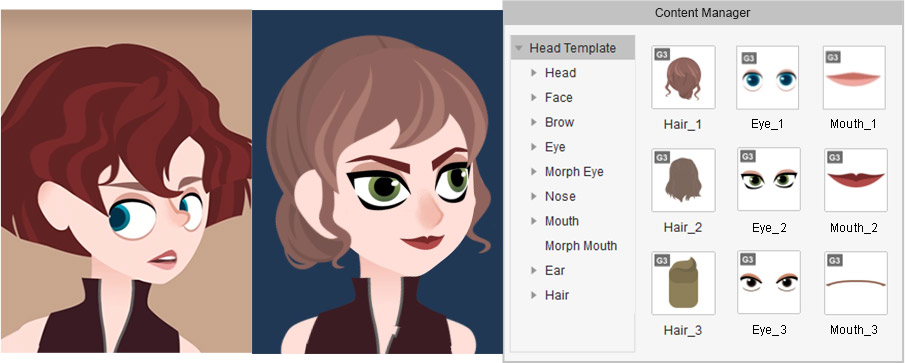Choose the Eye_3 brown eyes thumbnail
The height and width of the screenshot is (363, 905).
[768, 283]
